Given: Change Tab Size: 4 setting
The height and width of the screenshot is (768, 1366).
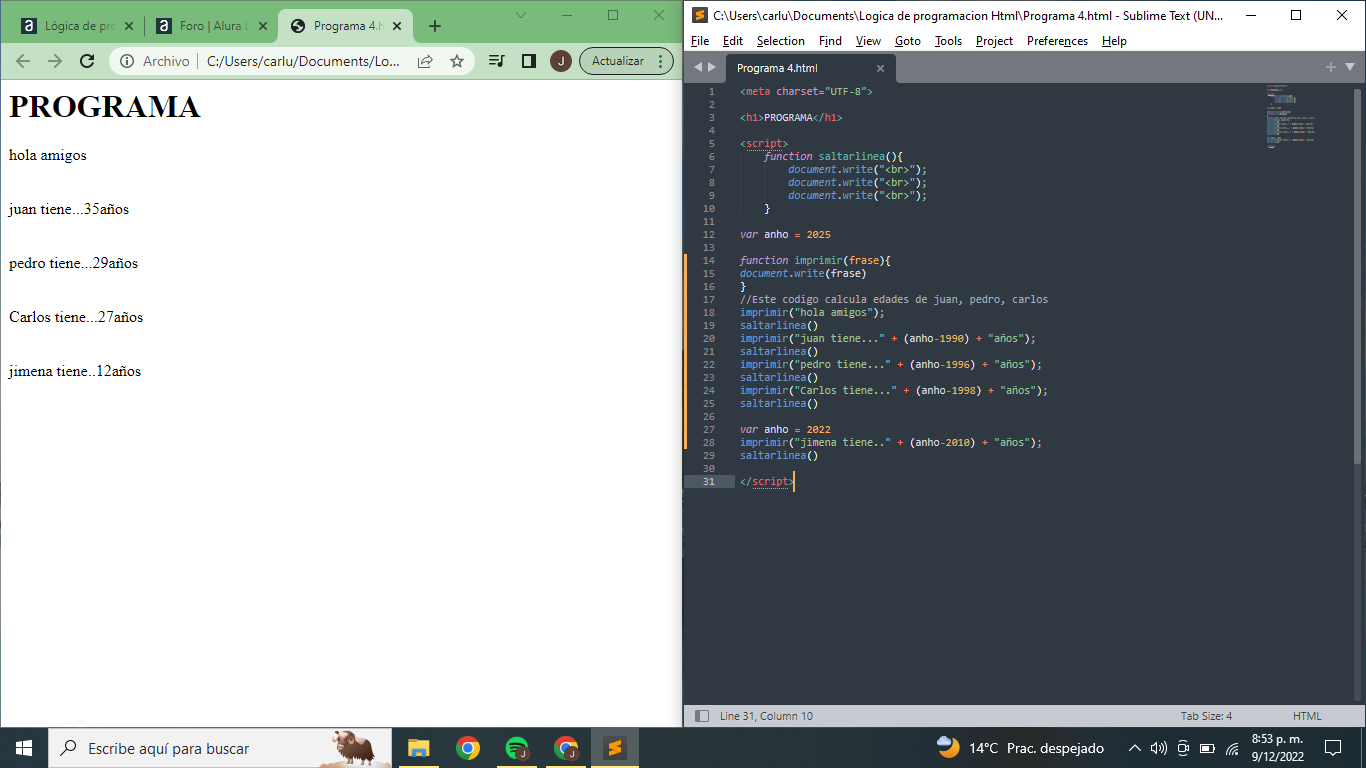Looking at the screenshot, I should 1206,716.
